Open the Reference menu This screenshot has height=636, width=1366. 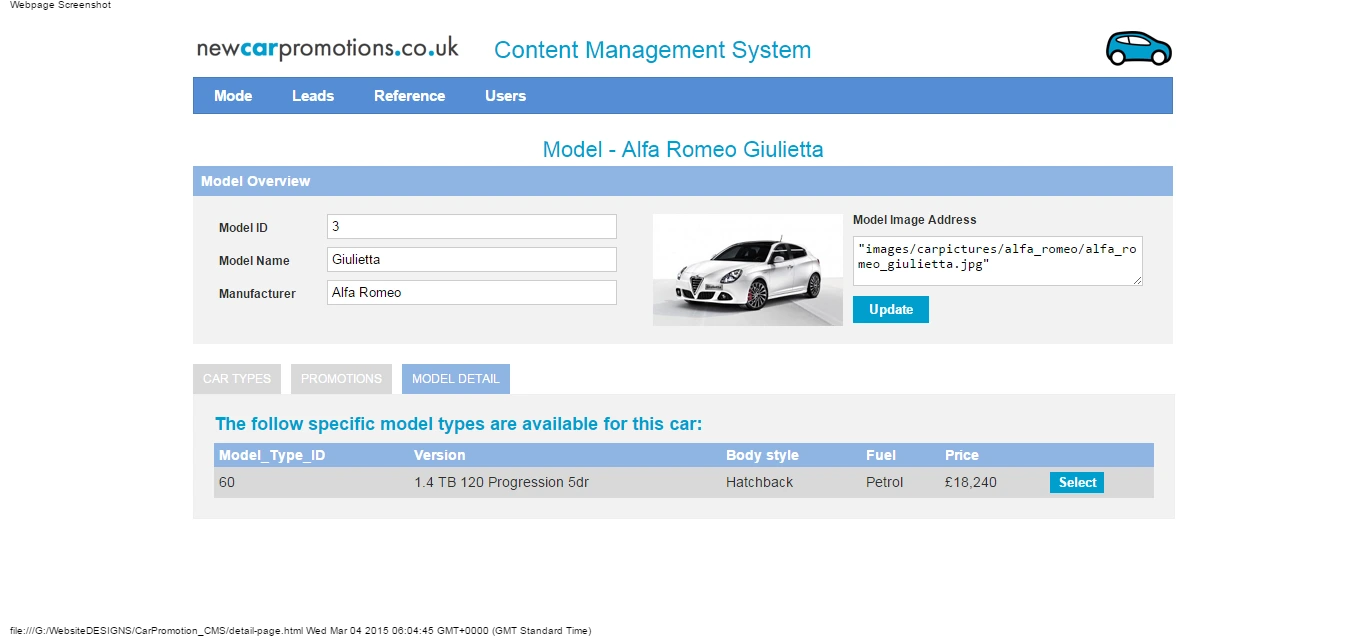409,95
